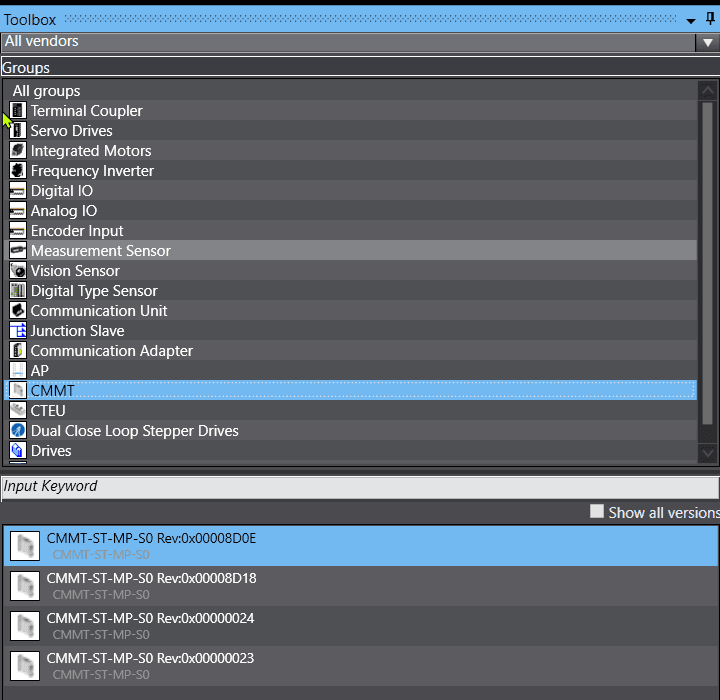Click device icon for Rev:0x00000024
The image size is (720, 700).
click(25, 626)
